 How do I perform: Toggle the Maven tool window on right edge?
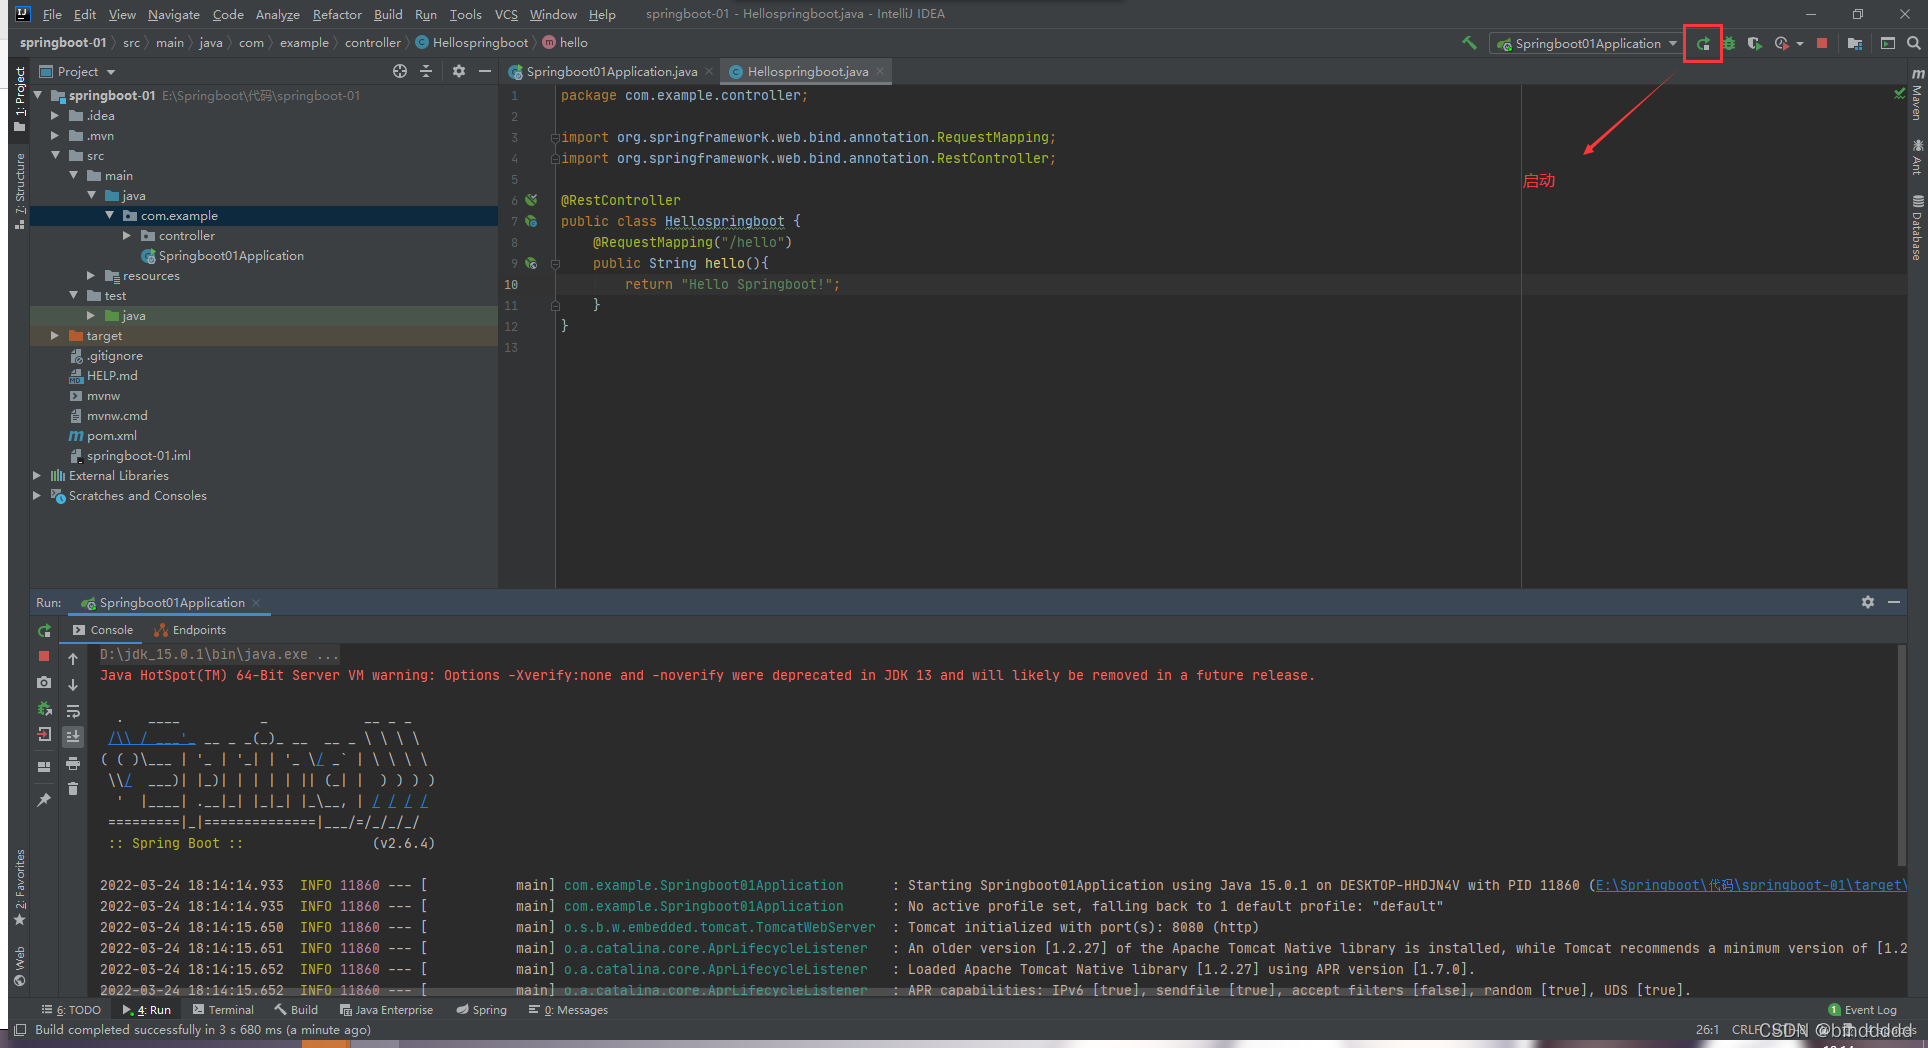point(1917,95)
